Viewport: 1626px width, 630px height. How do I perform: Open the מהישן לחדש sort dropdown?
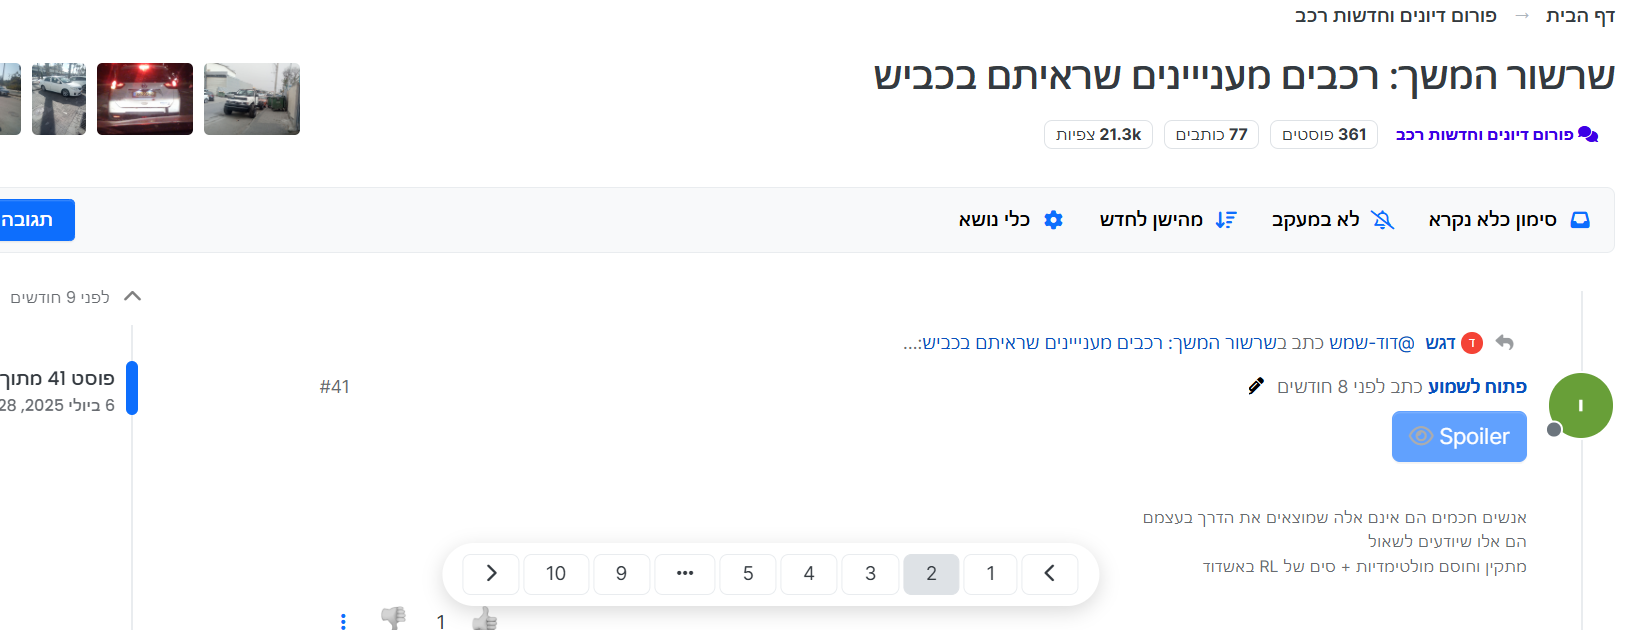(x=1167, y=220)
